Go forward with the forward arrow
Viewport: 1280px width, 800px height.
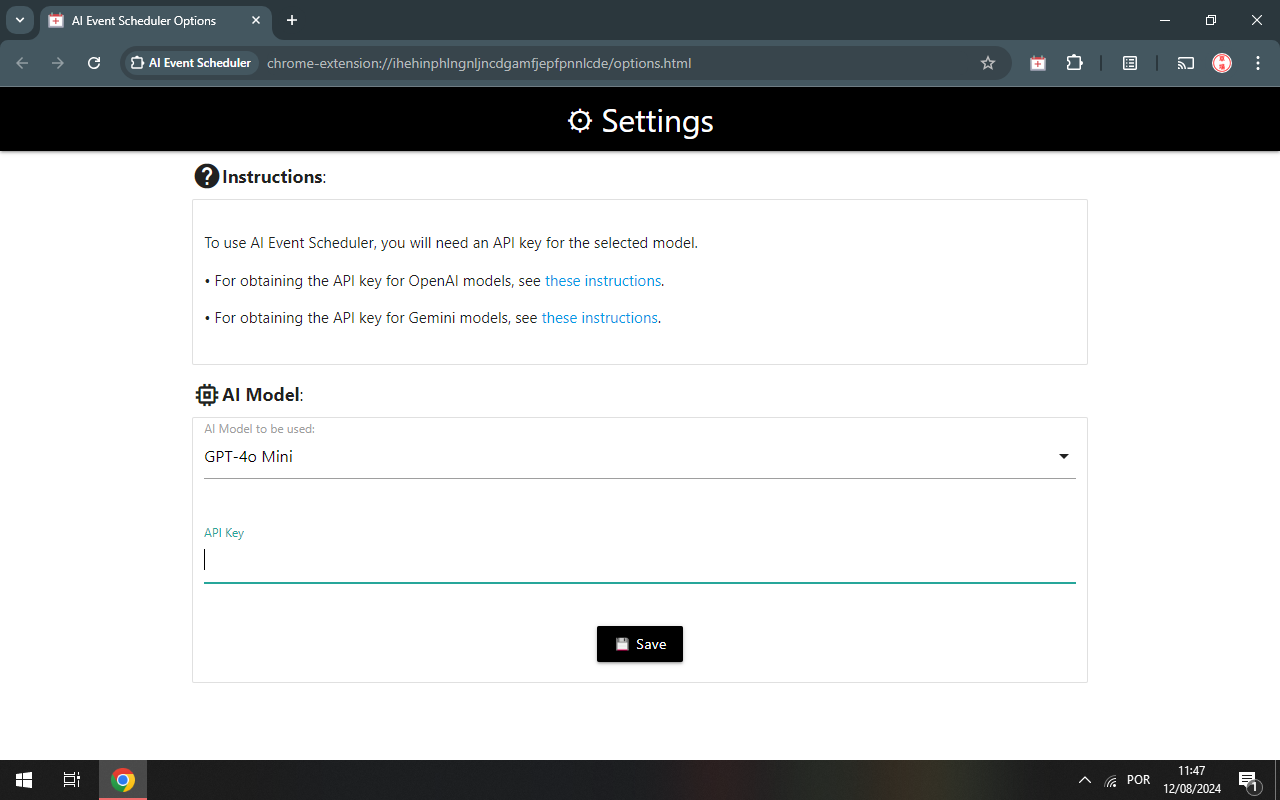[58, 63]
